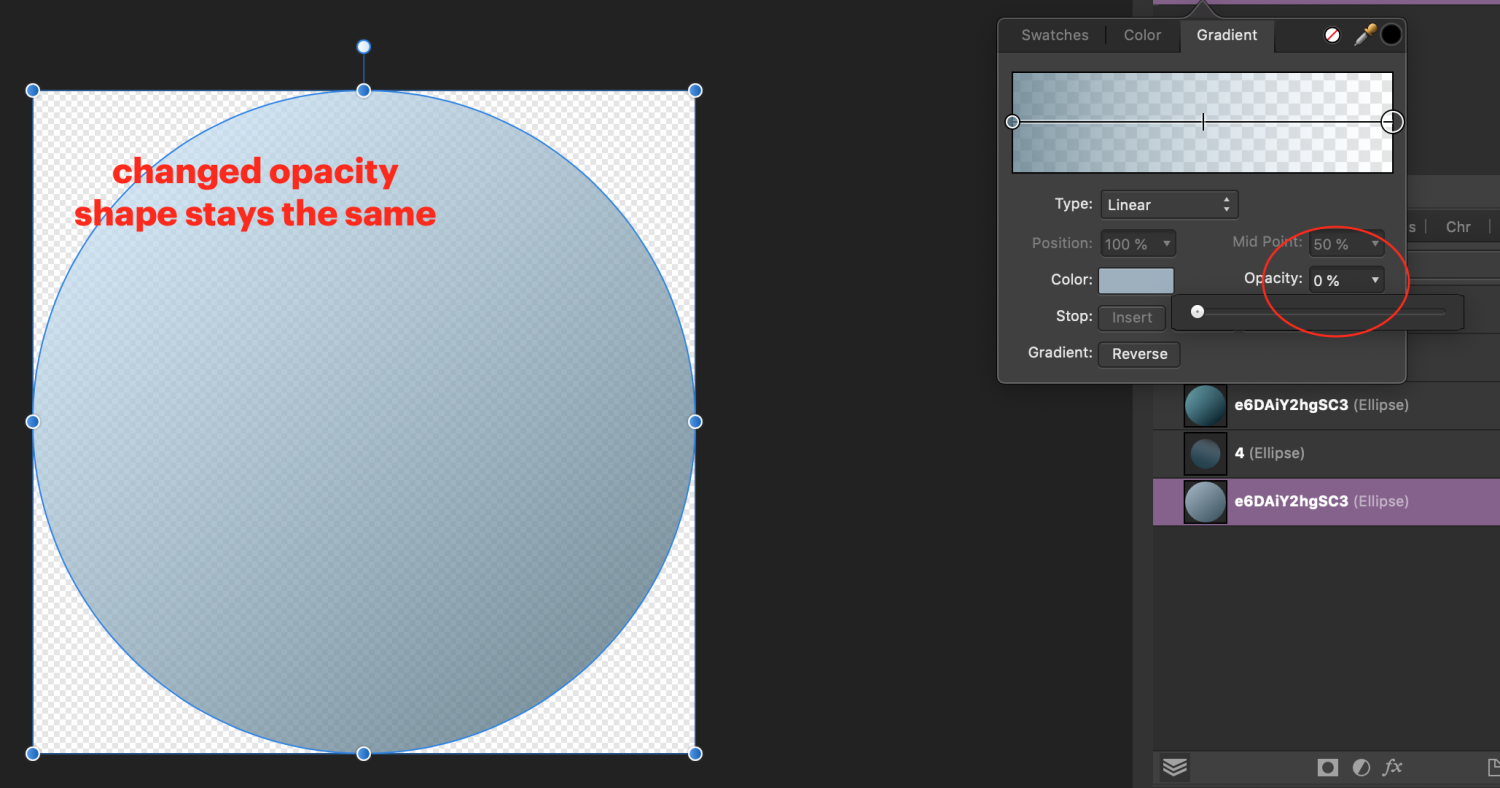This screenshot has width=1500, height=788.
Task: Click the Insert stop button
Action: (x=1131, y=317)
